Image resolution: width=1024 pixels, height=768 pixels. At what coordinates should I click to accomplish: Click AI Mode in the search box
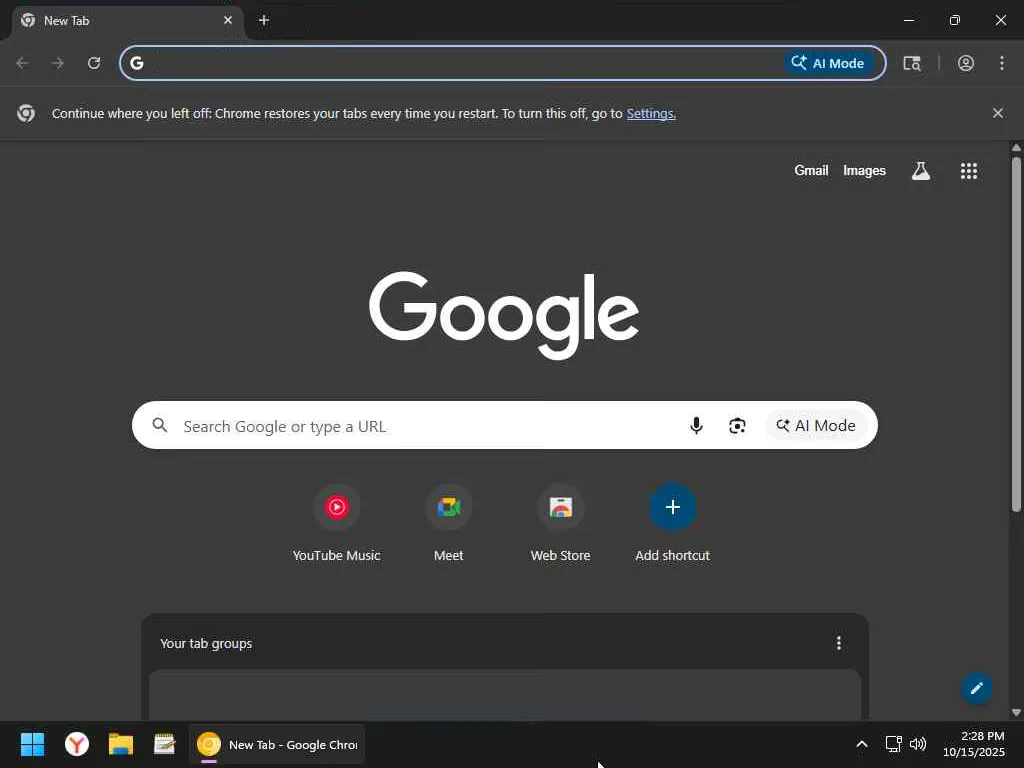pos(816,426)
